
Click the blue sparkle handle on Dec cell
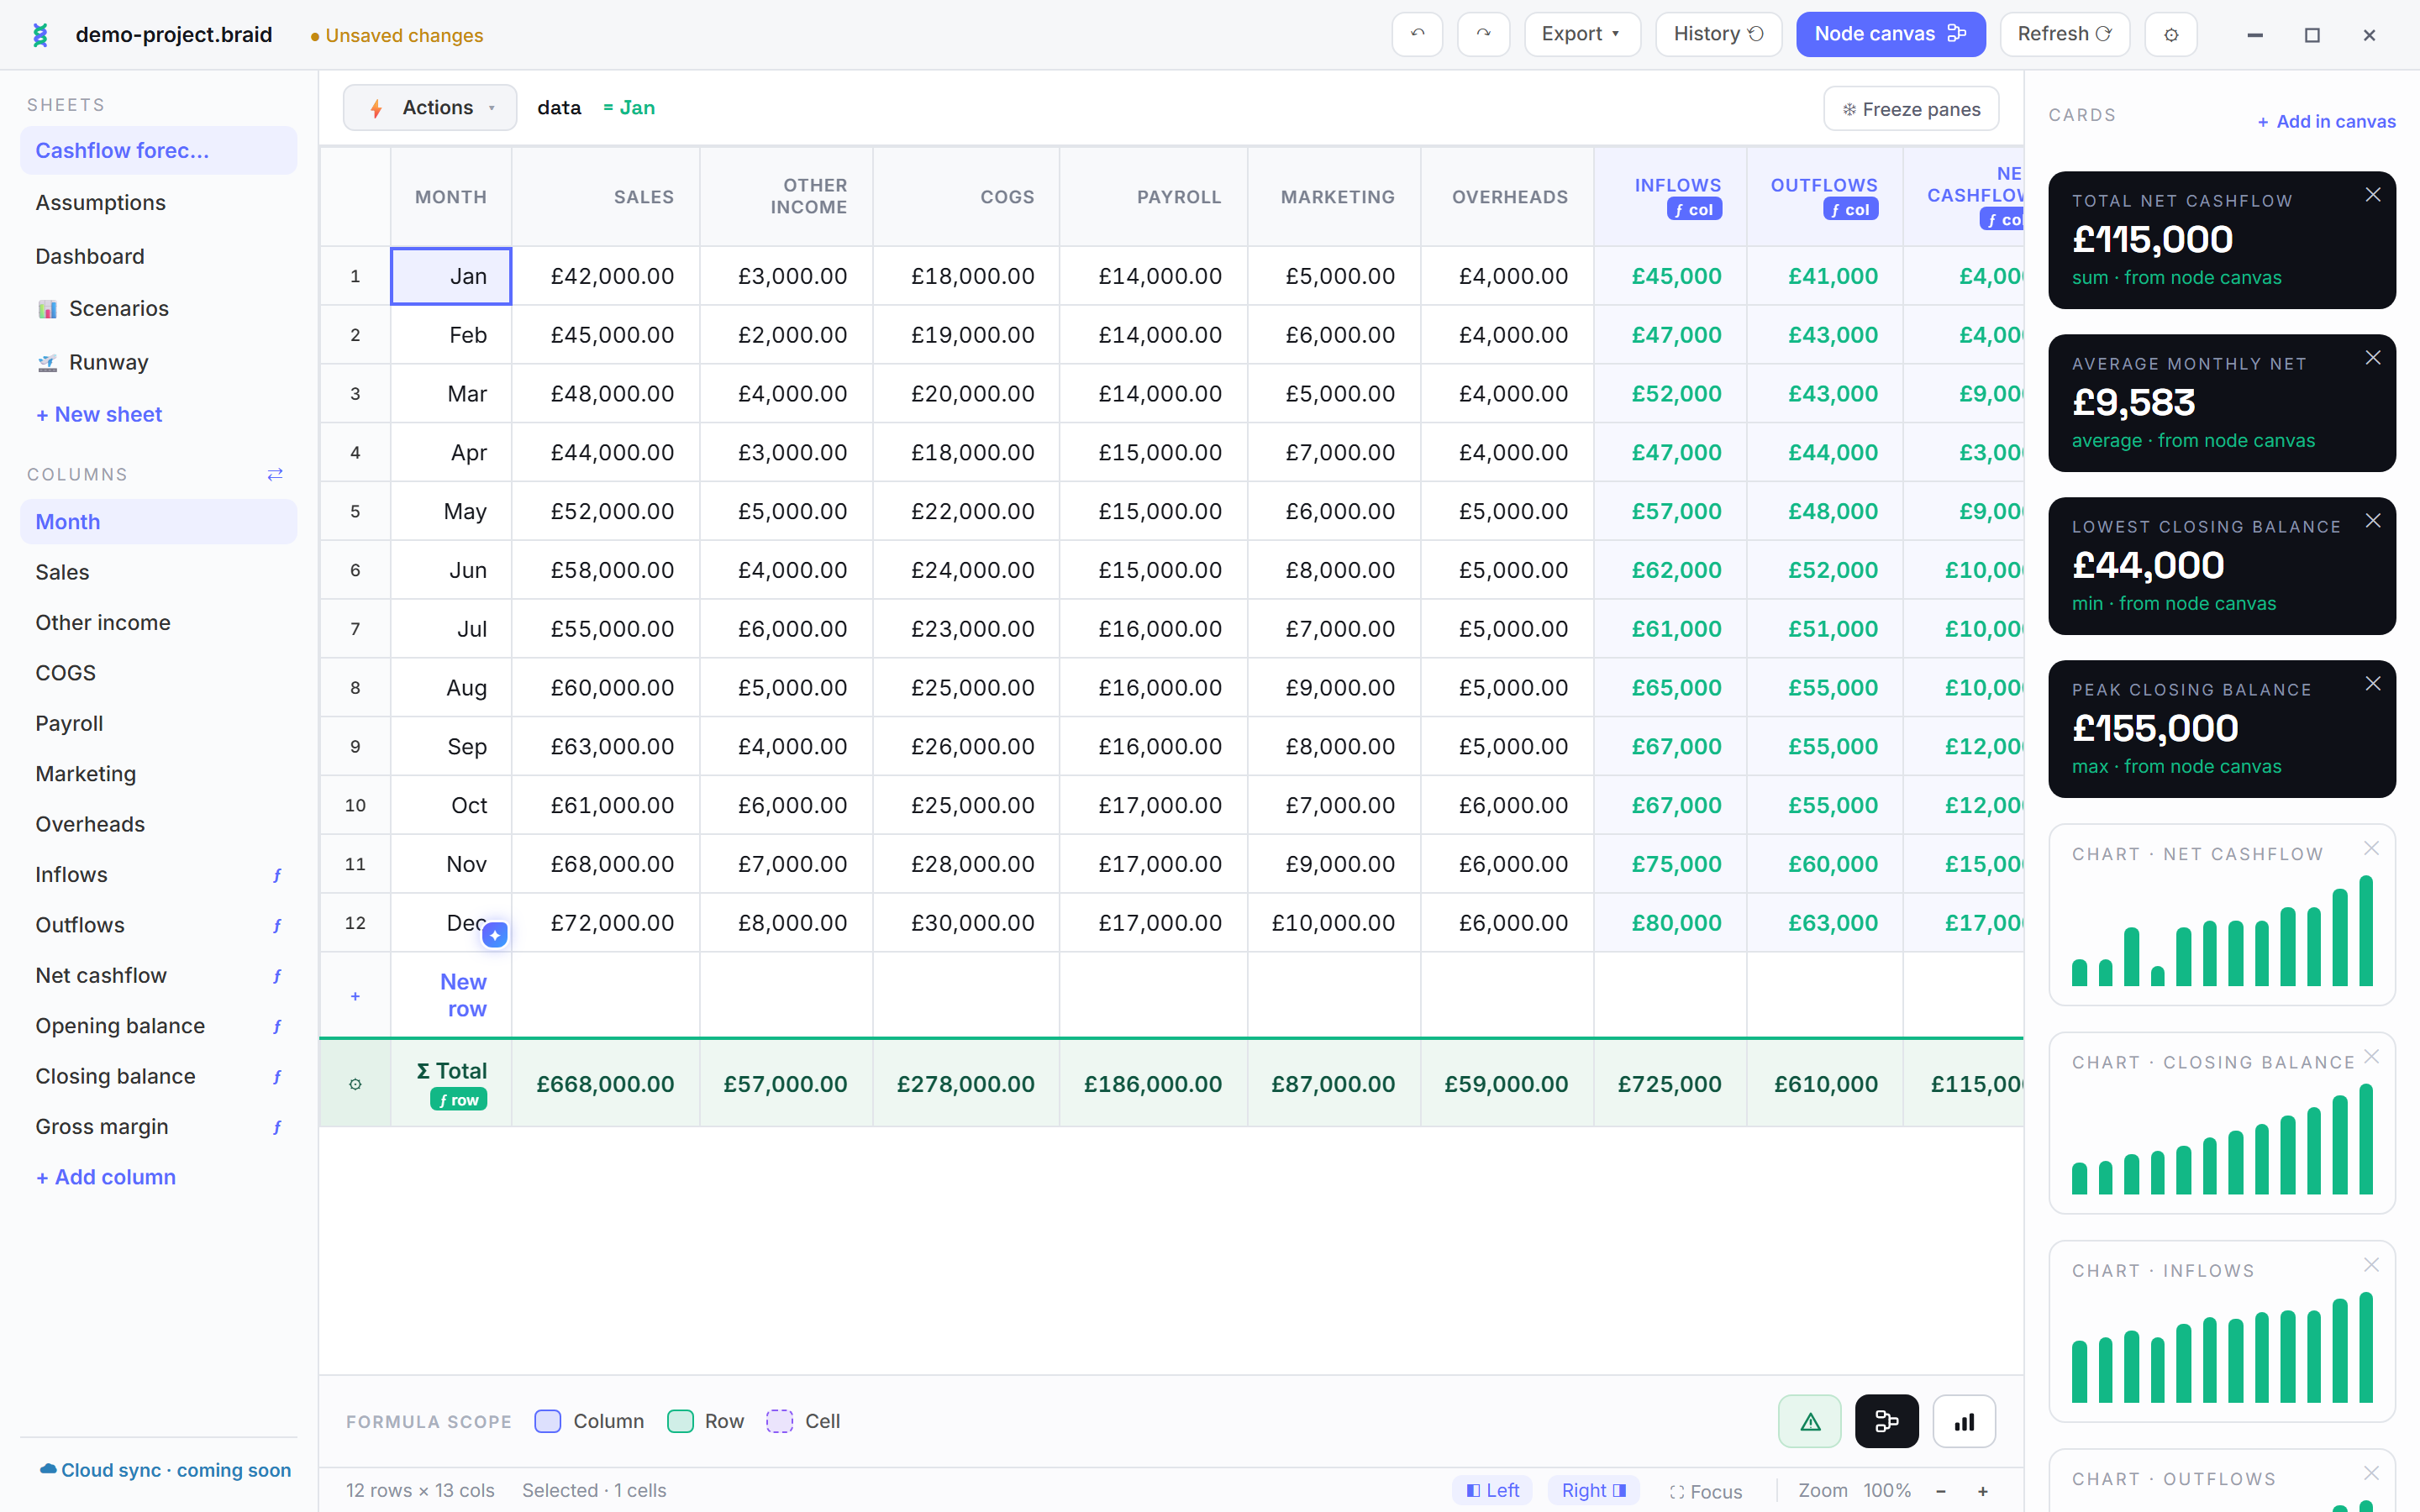click(x=495, y=935)
